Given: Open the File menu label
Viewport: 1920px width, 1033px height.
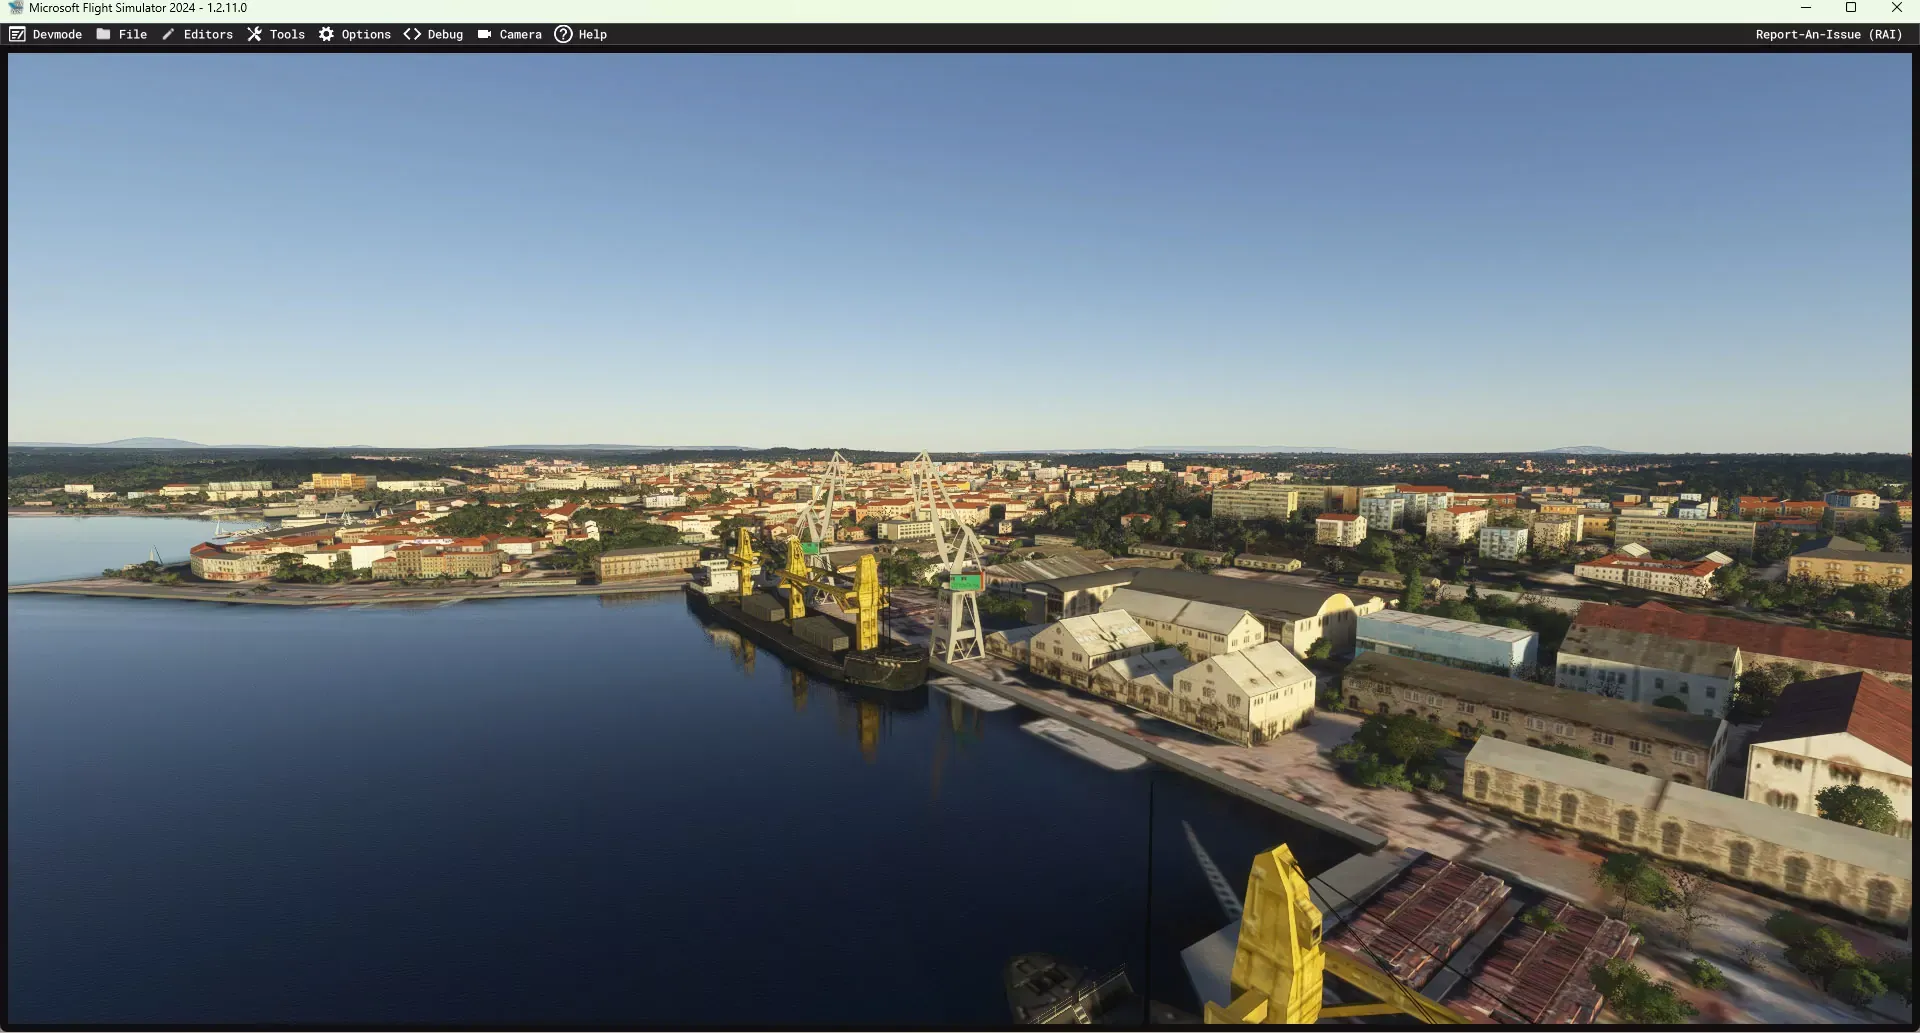Looking at the screenshot, I should tap(133, 34).
